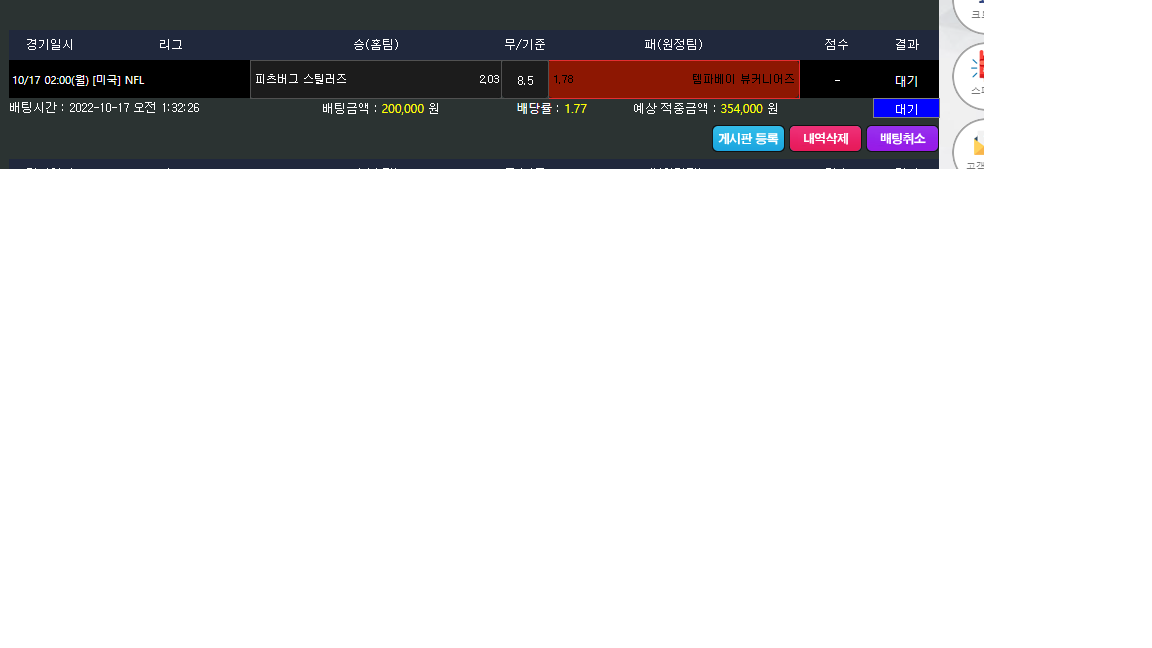Click the 354,000 expected payout amount
1152x648 pixels.
pos(741,109)
